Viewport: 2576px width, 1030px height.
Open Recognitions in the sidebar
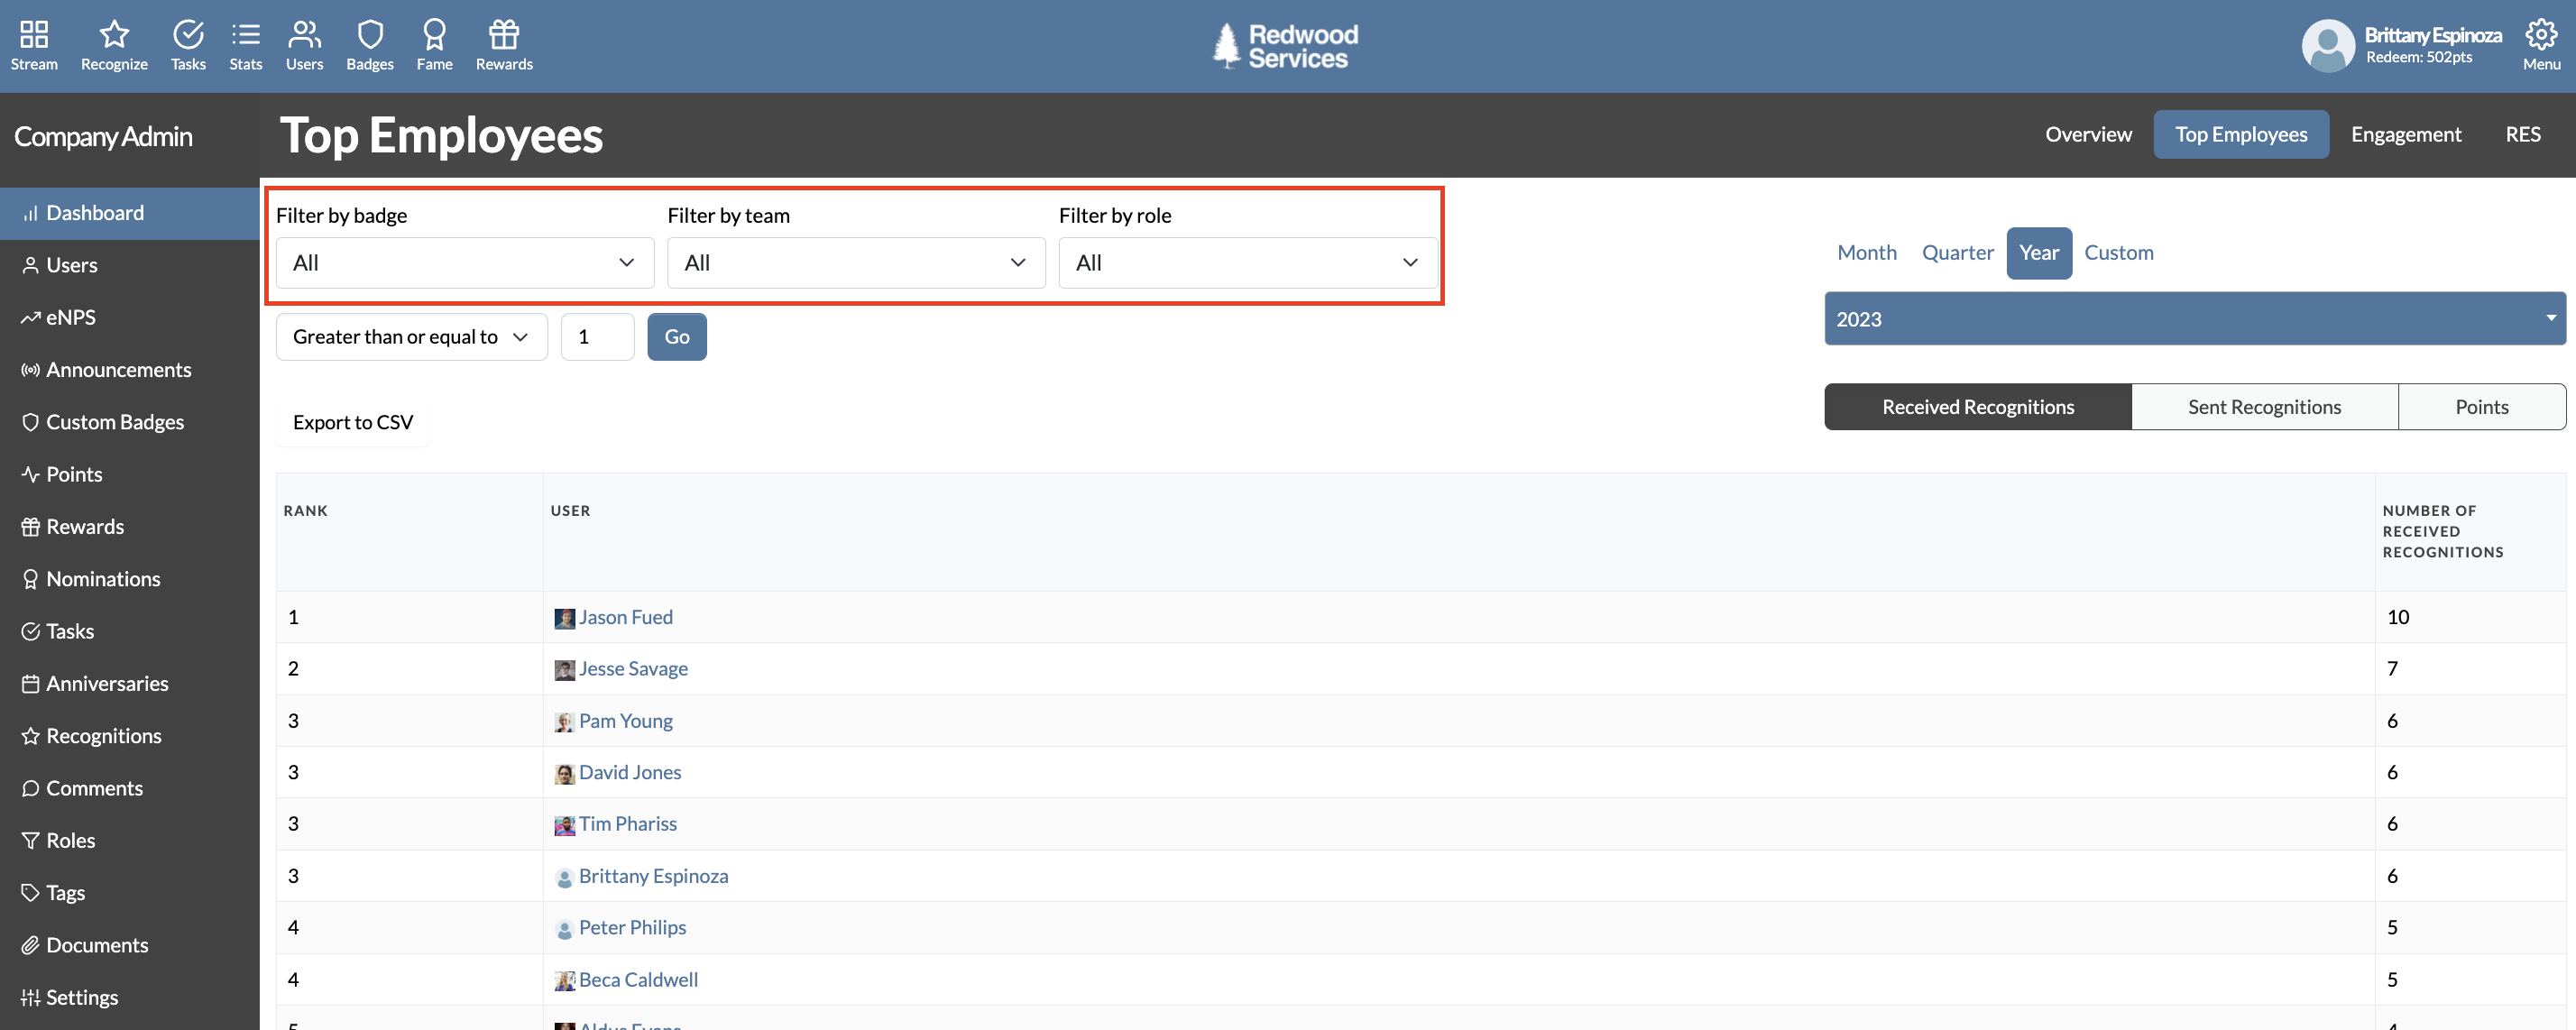pyautogui.click(x=130, y=736)
